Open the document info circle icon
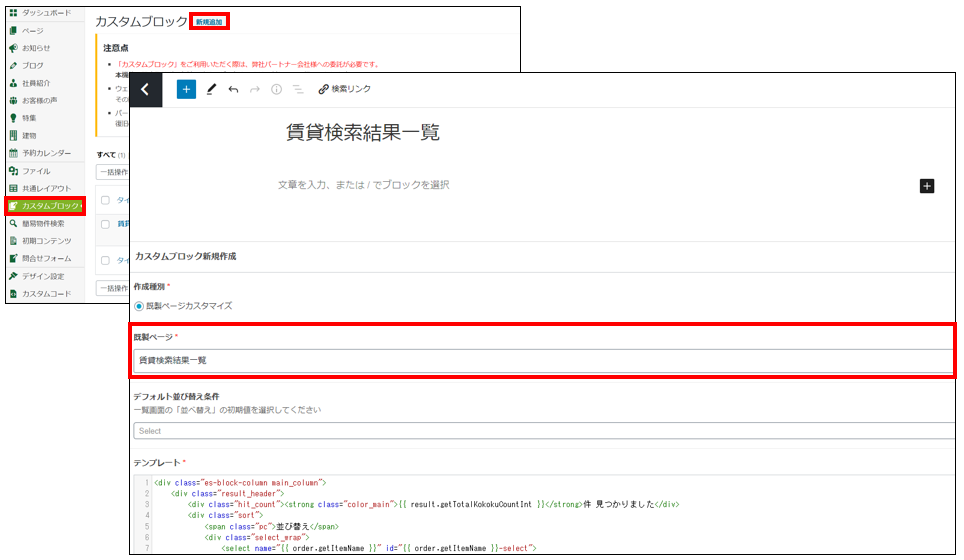Screen dimensions: 964x560 (276, 89)
